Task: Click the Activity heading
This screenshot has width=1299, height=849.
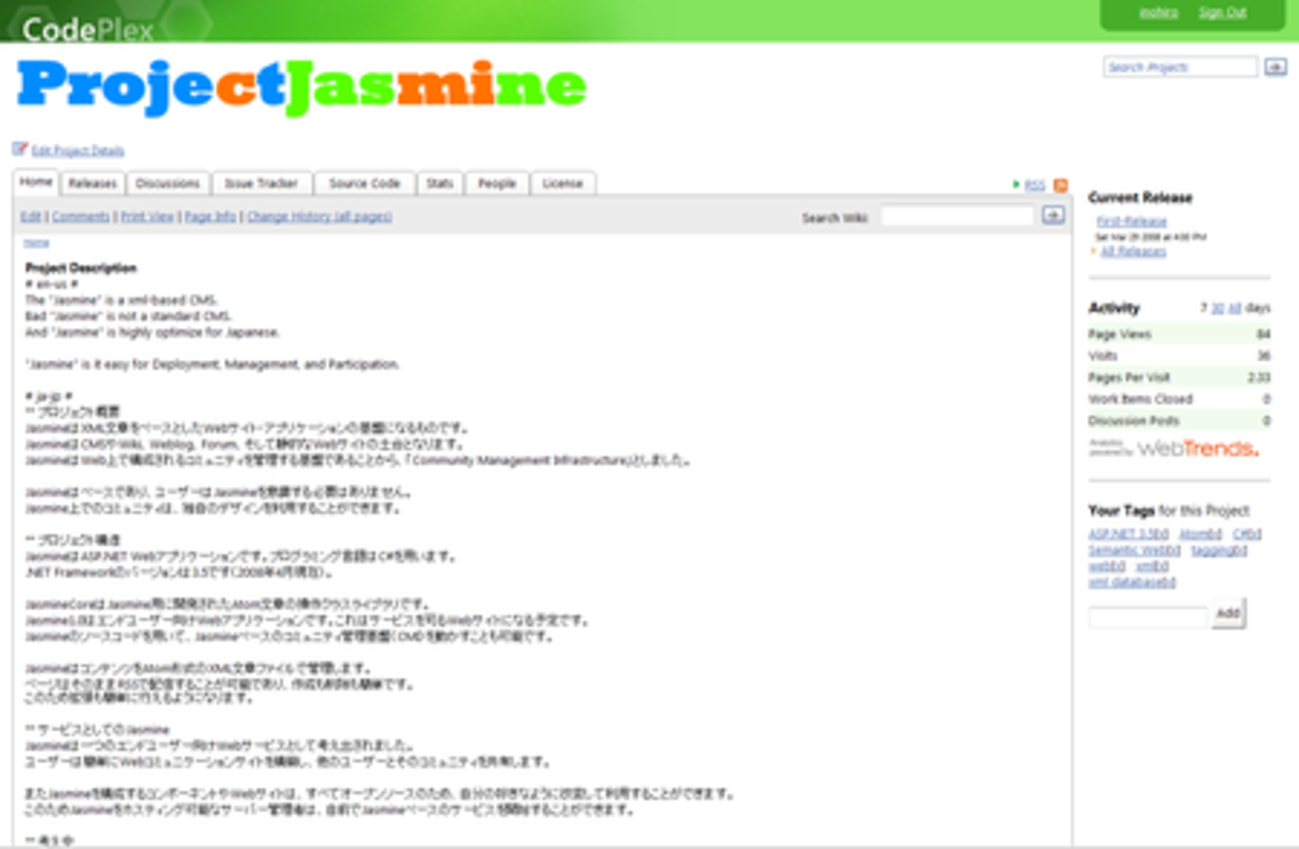Action: [1114, 308]
